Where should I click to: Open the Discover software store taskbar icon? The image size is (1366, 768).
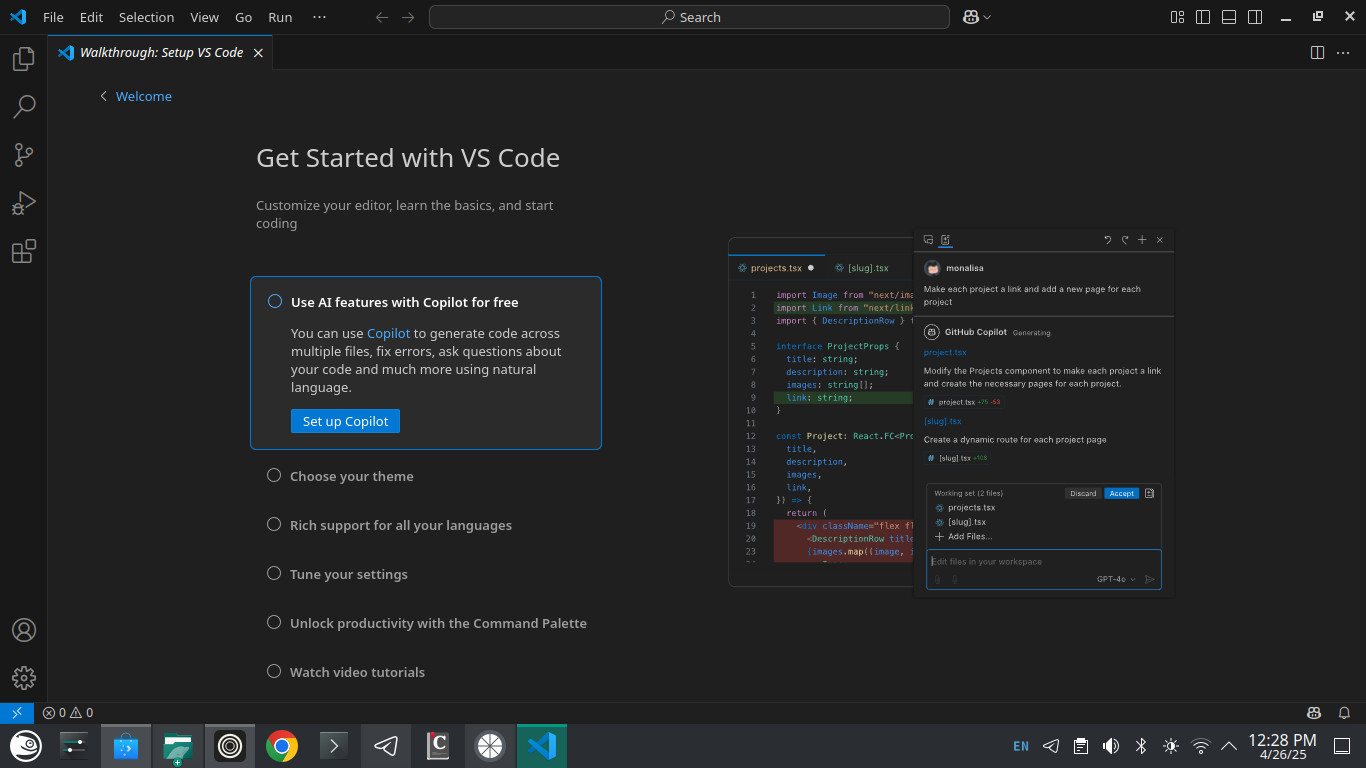click(x=126, y=746)
